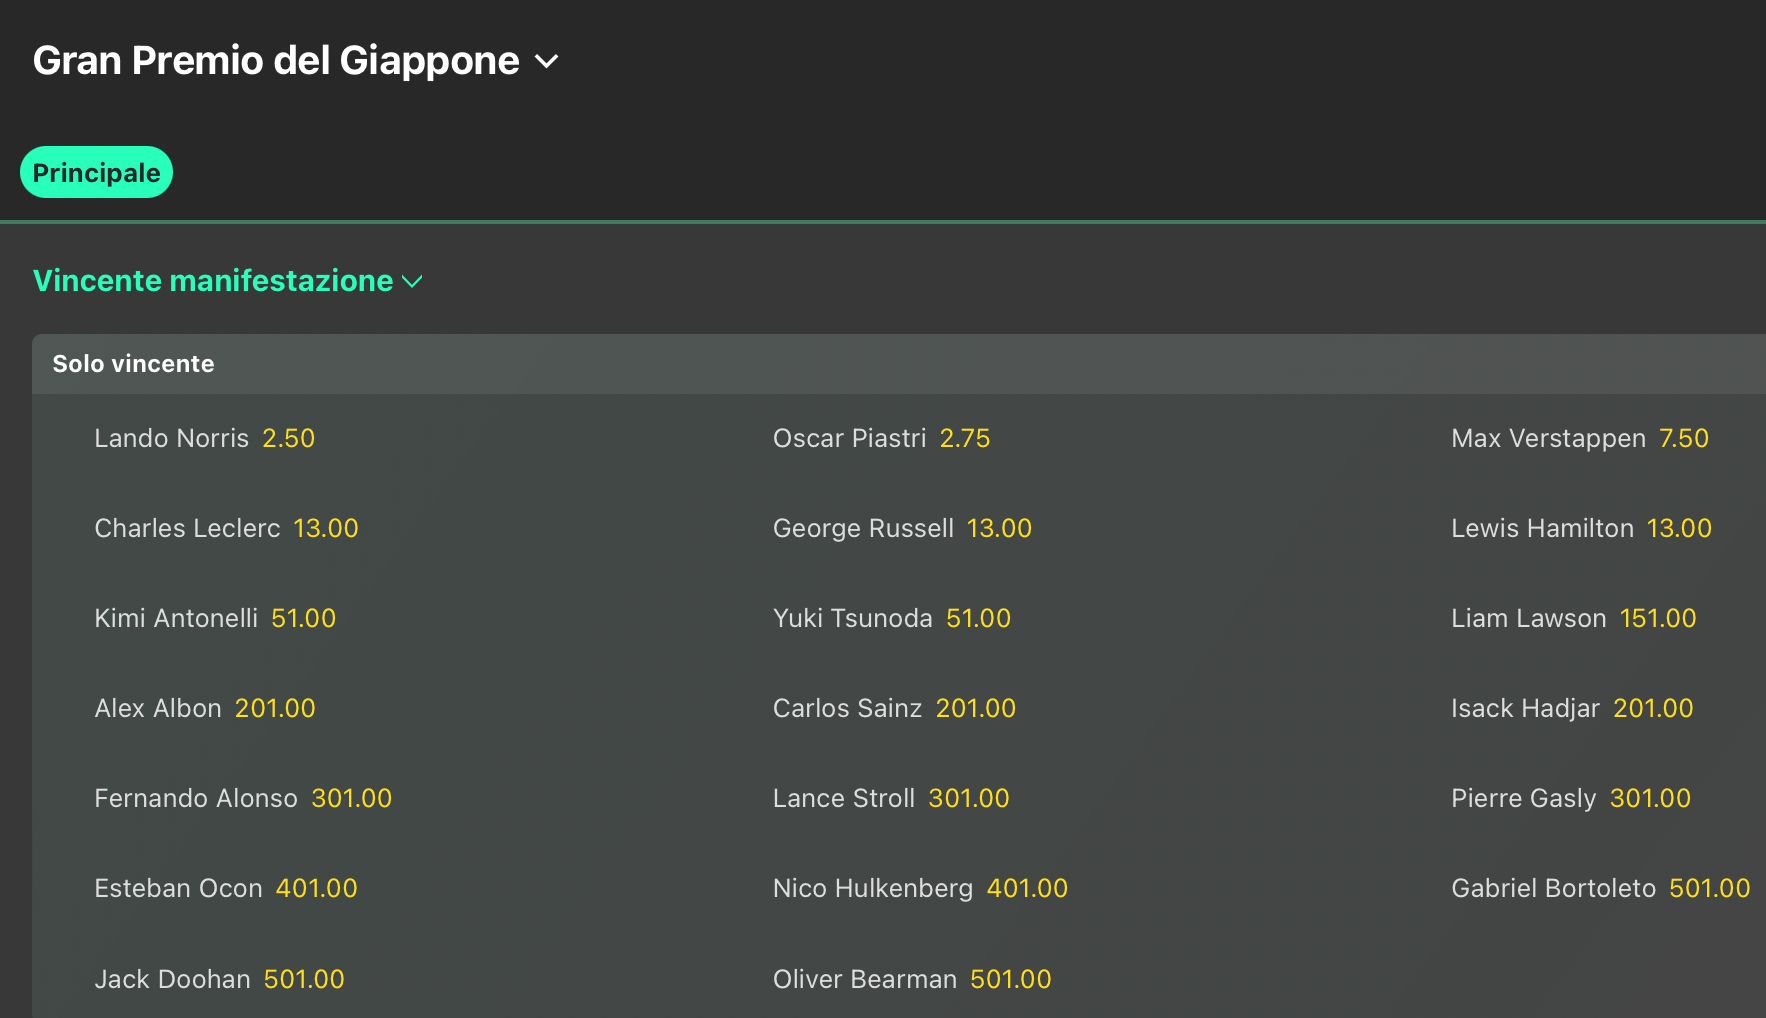
Task: Pick Max Verstappen at 7.50
Action: pos(1683,438)
